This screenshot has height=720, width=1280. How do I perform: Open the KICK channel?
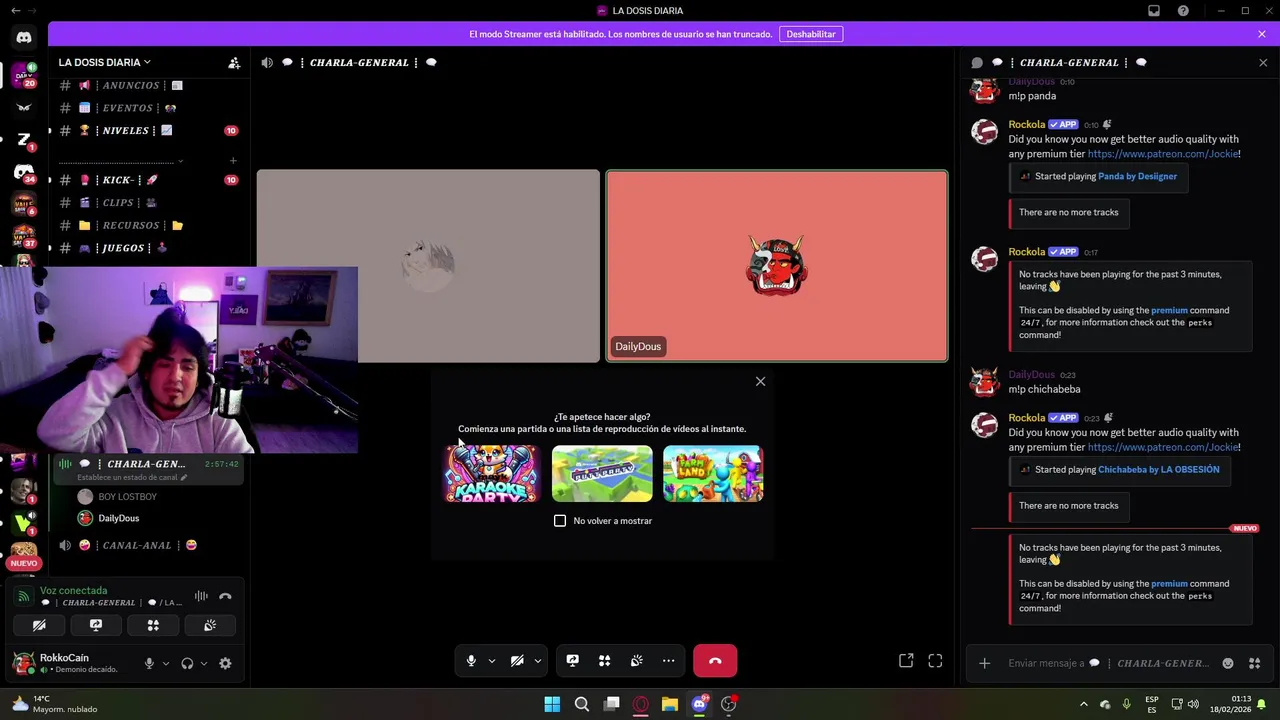pos(148,180)
